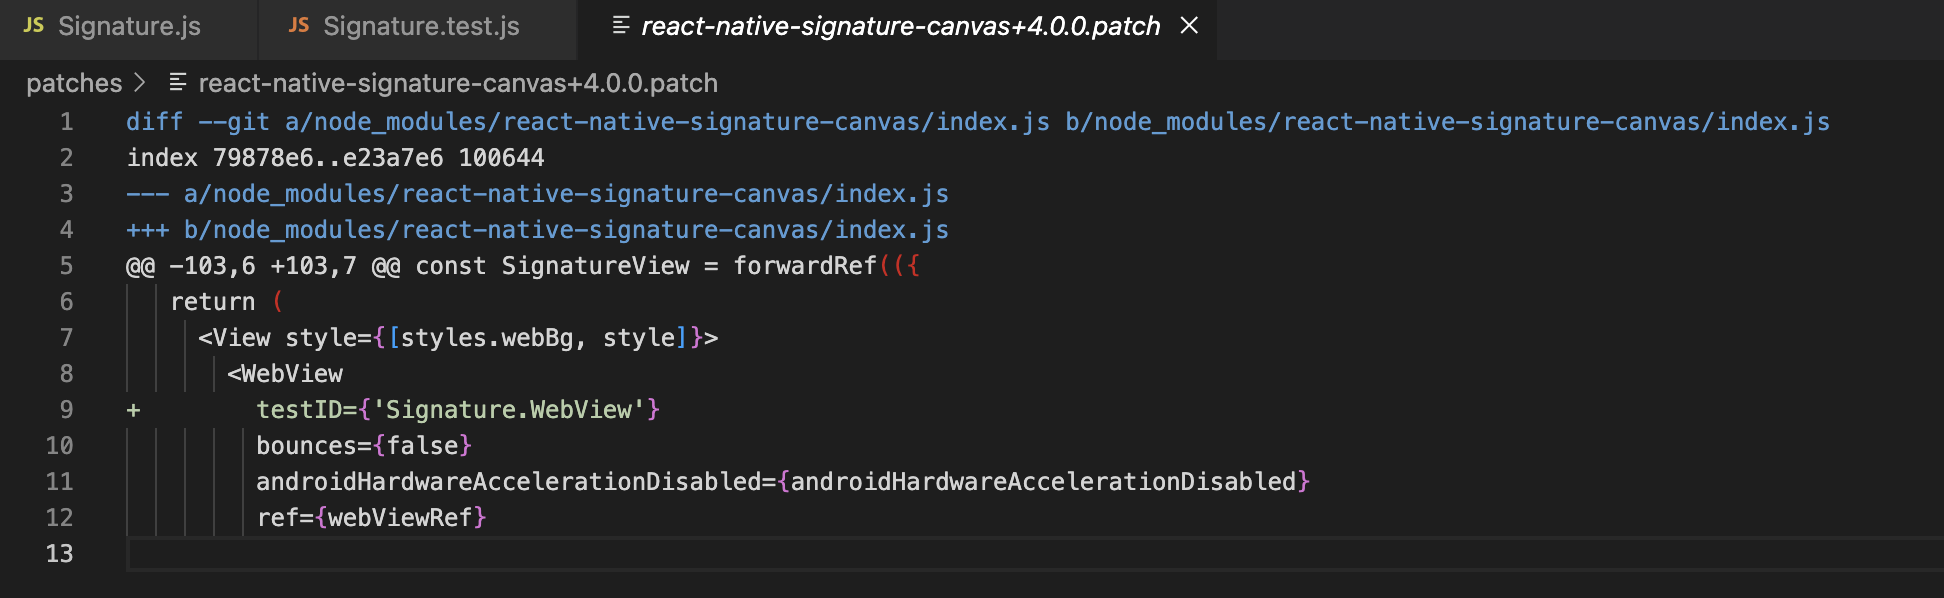Click the 'return' keyword on line 6

tap(213, 302)
